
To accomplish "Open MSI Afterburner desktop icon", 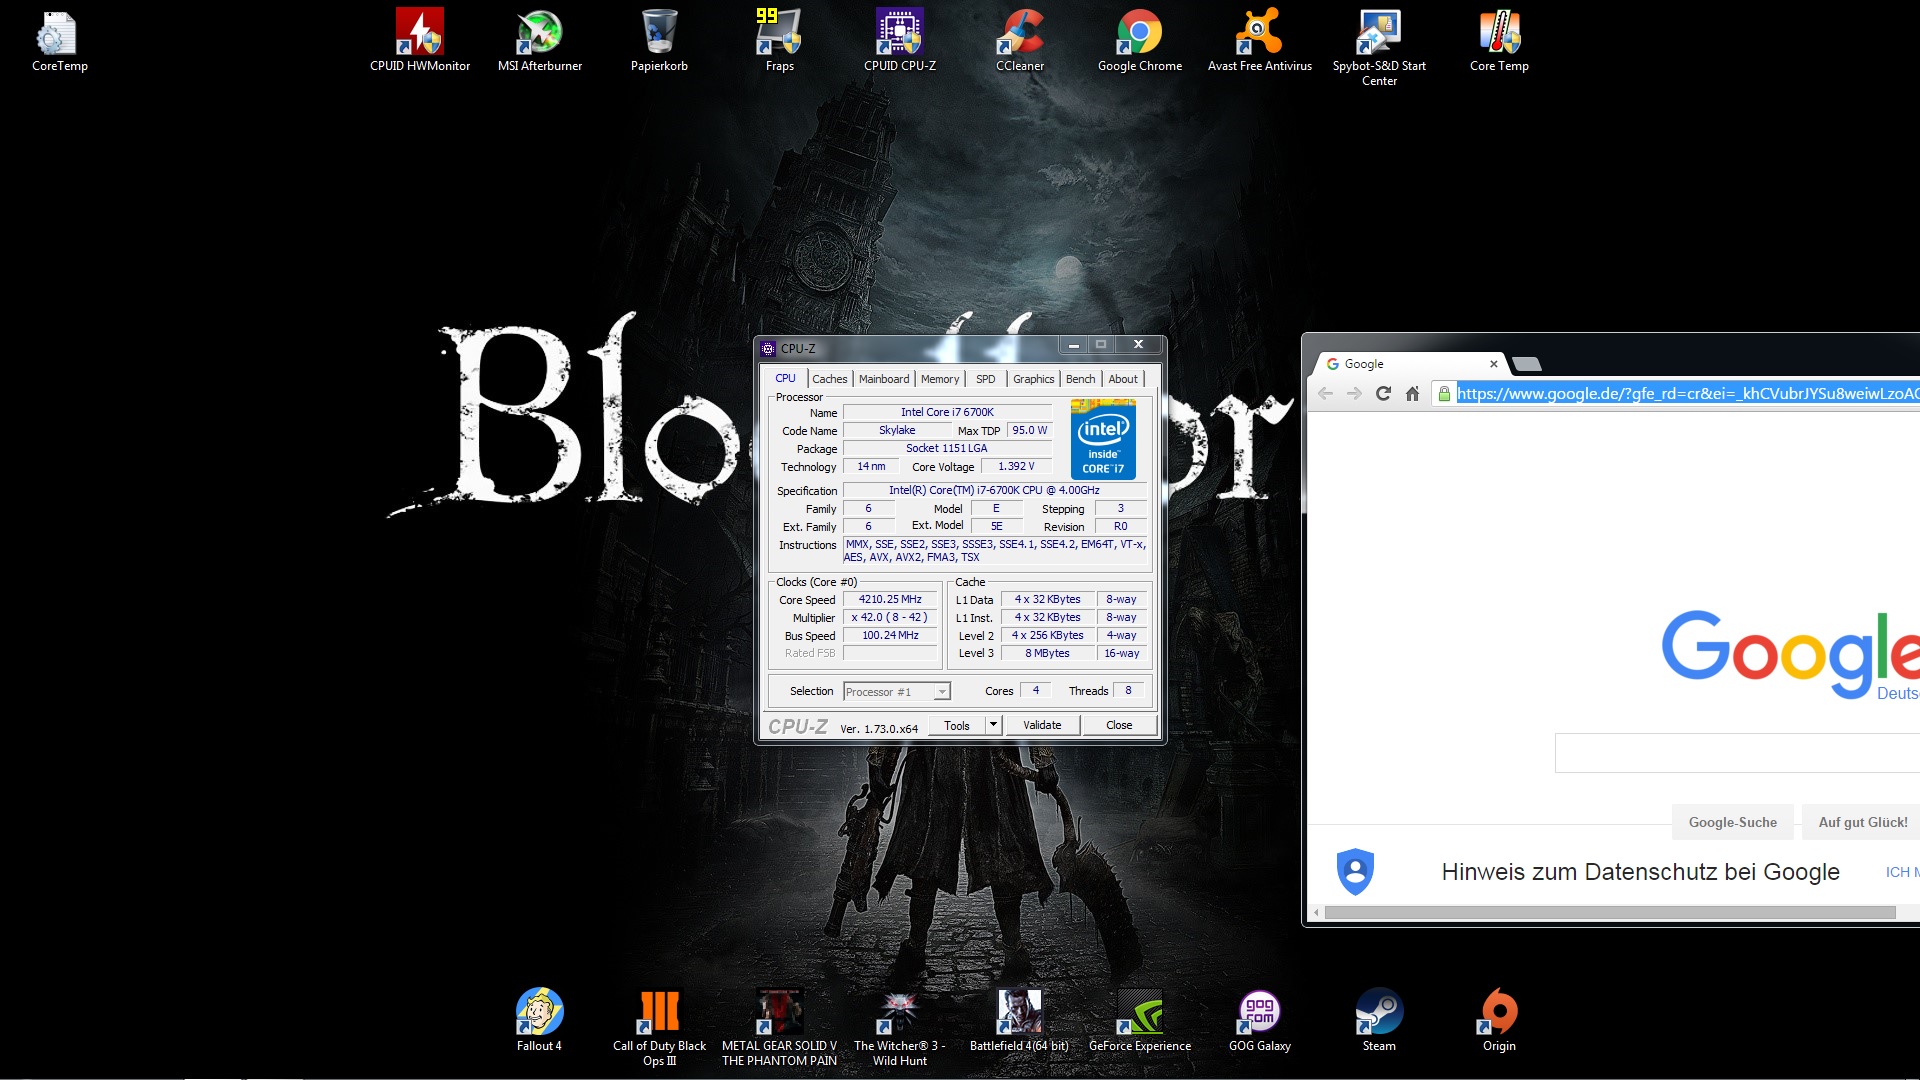I will coord(540,42).
